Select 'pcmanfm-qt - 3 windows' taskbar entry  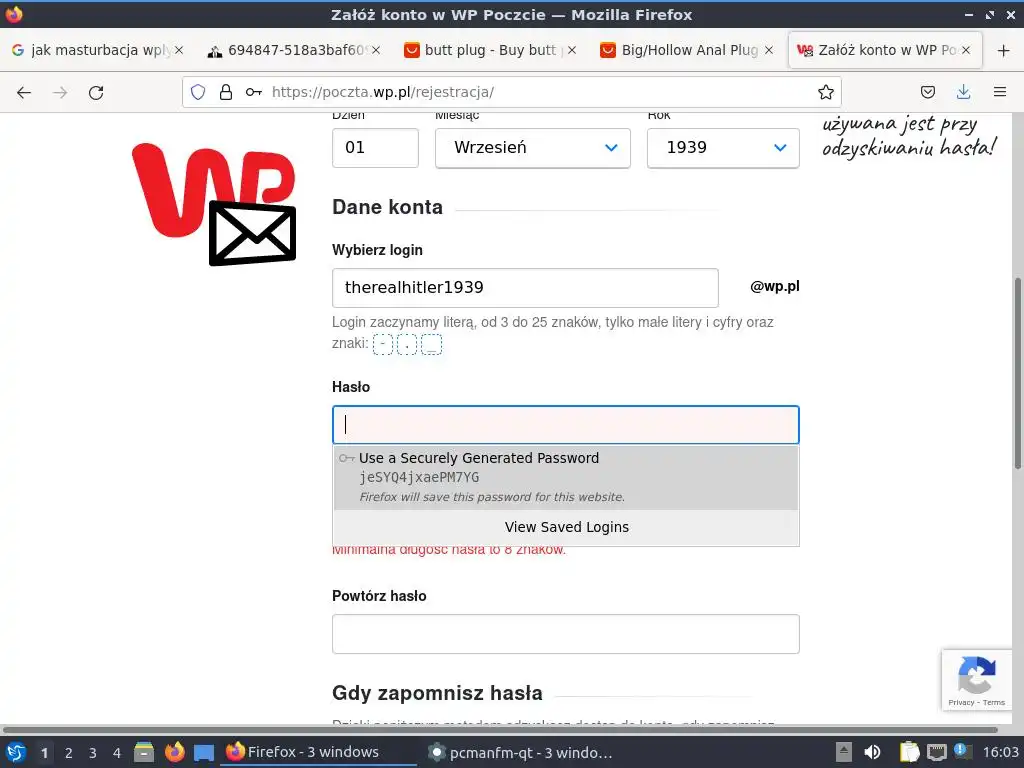click(520, 752)
